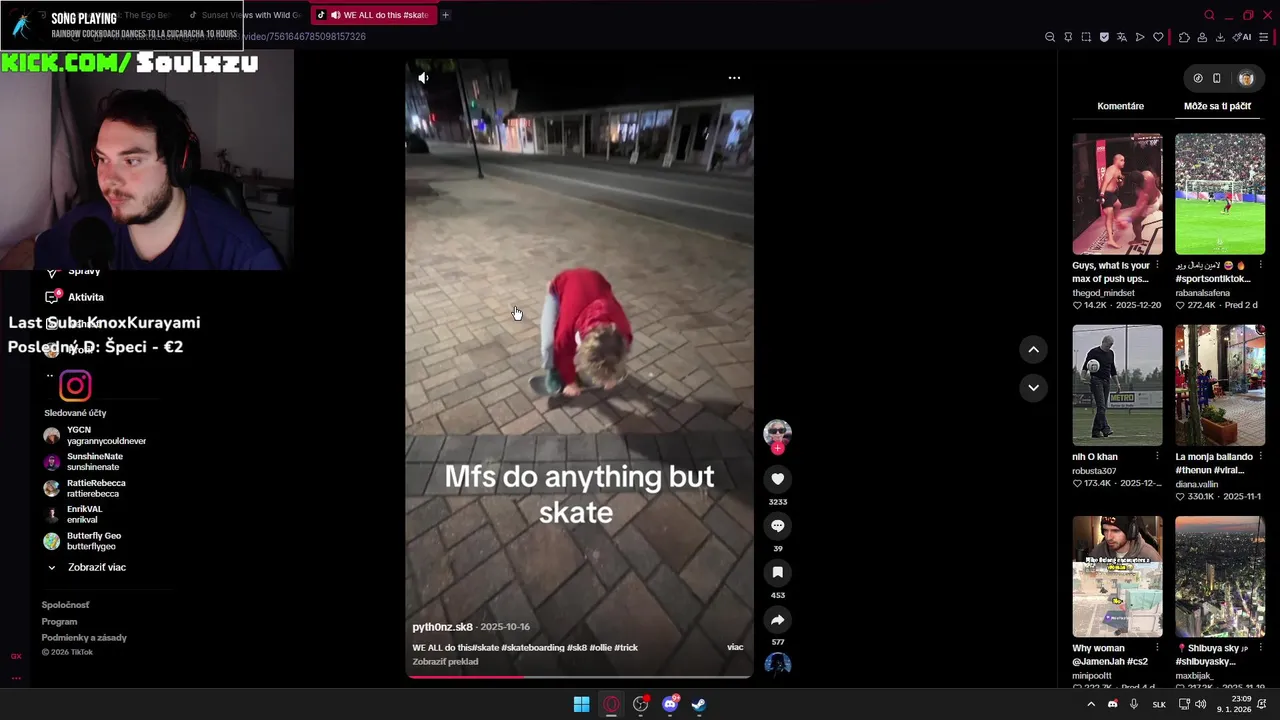Mute the TikTok video with speaker icon
Image resolution: width=1280 pixels, height=720 pixels.
(423, 78)
